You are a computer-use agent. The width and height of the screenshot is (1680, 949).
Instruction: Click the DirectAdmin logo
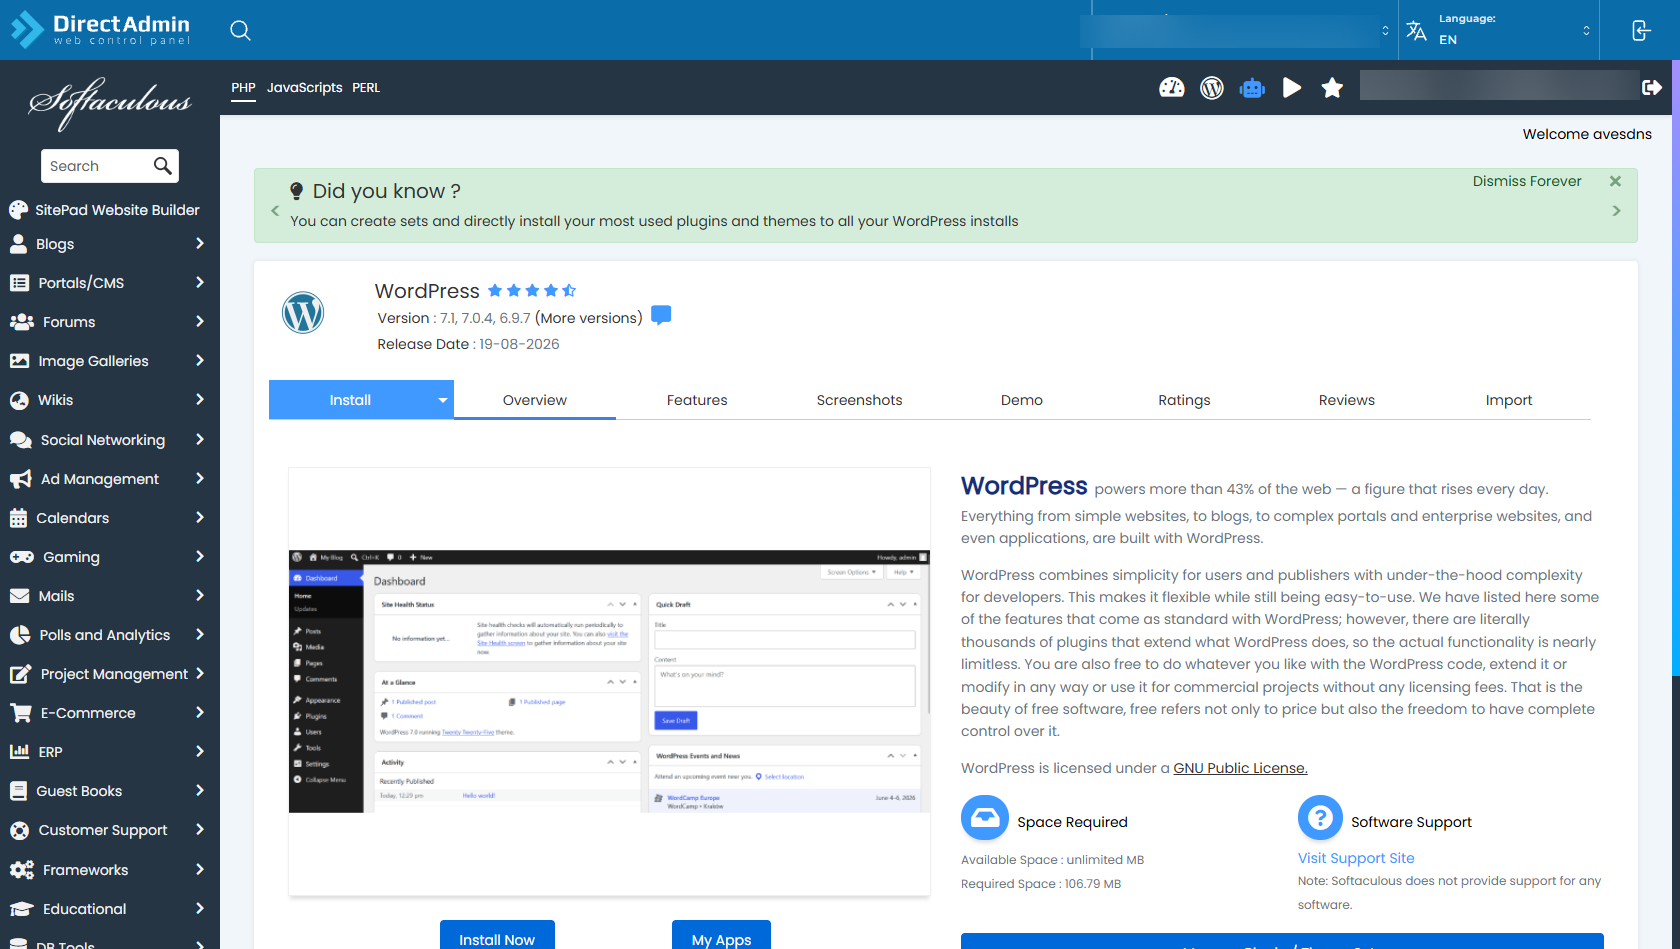click(x=100, y=30)
